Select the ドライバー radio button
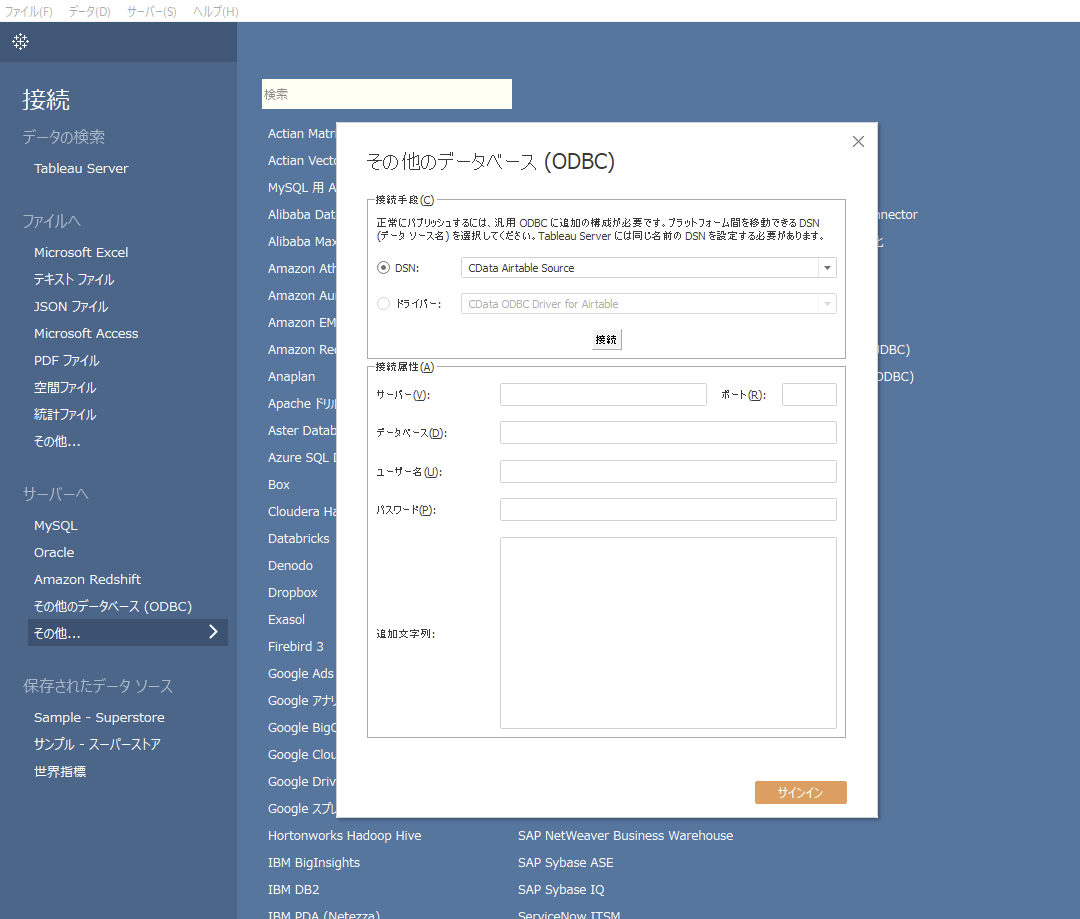The image size is (1080, 919). tap(384, 304)
